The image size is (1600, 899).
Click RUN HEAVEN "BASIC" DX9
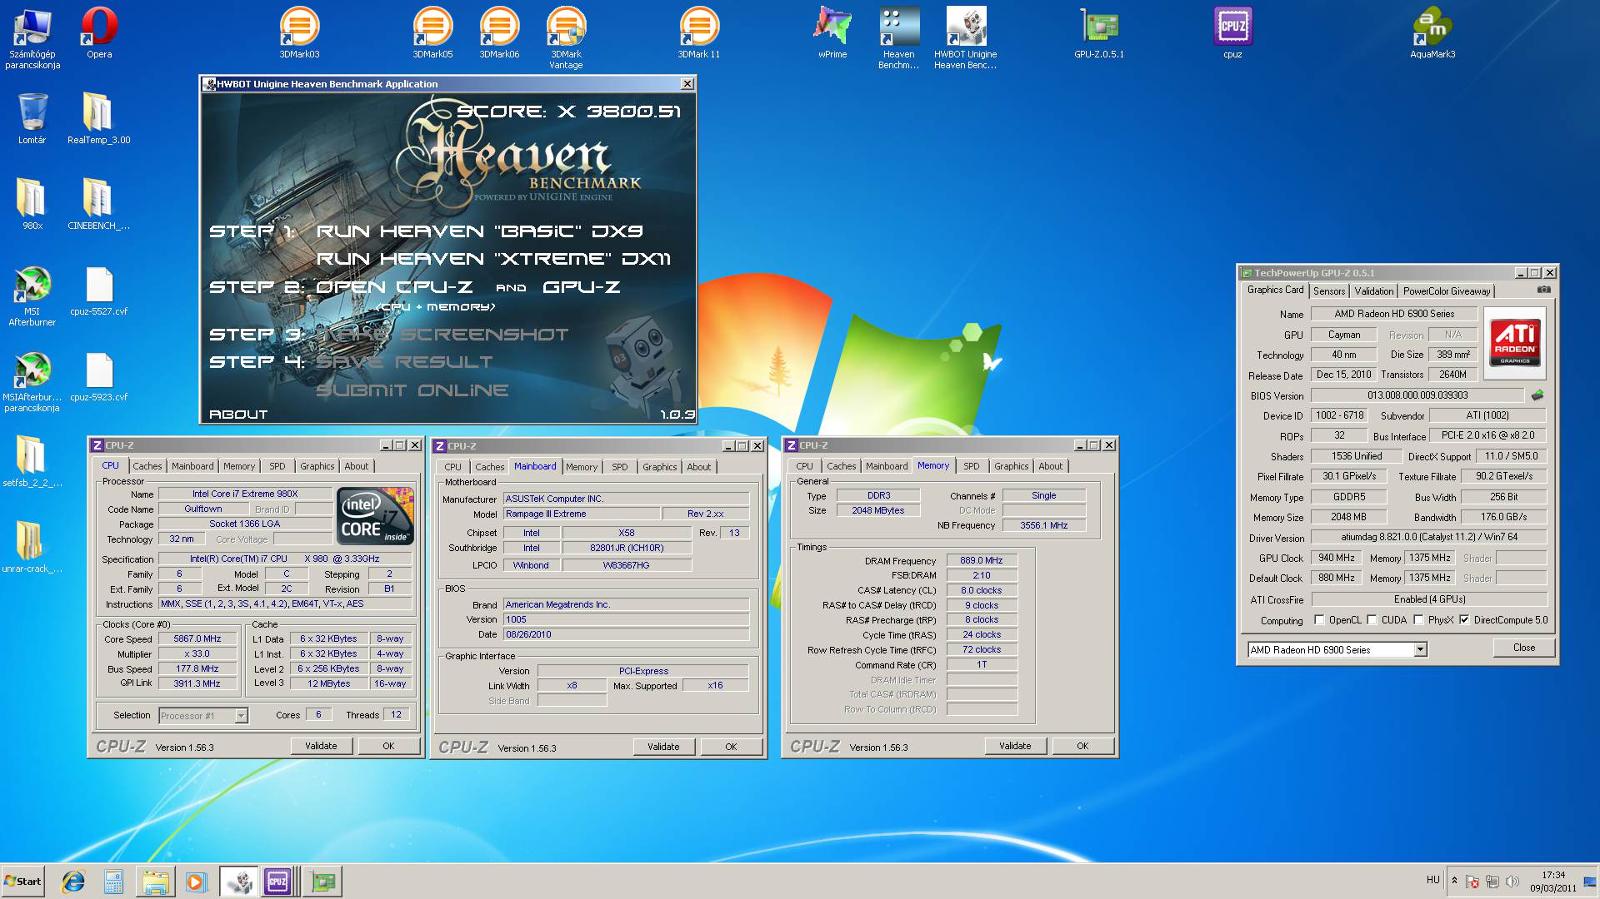[480, 231]
